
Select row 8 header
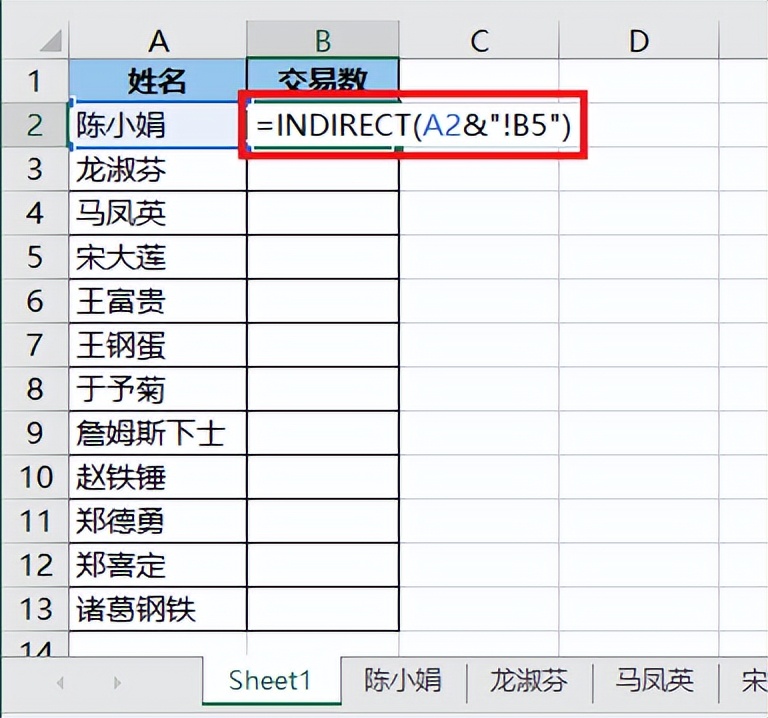pyautogui.click(x=34, y=389)
